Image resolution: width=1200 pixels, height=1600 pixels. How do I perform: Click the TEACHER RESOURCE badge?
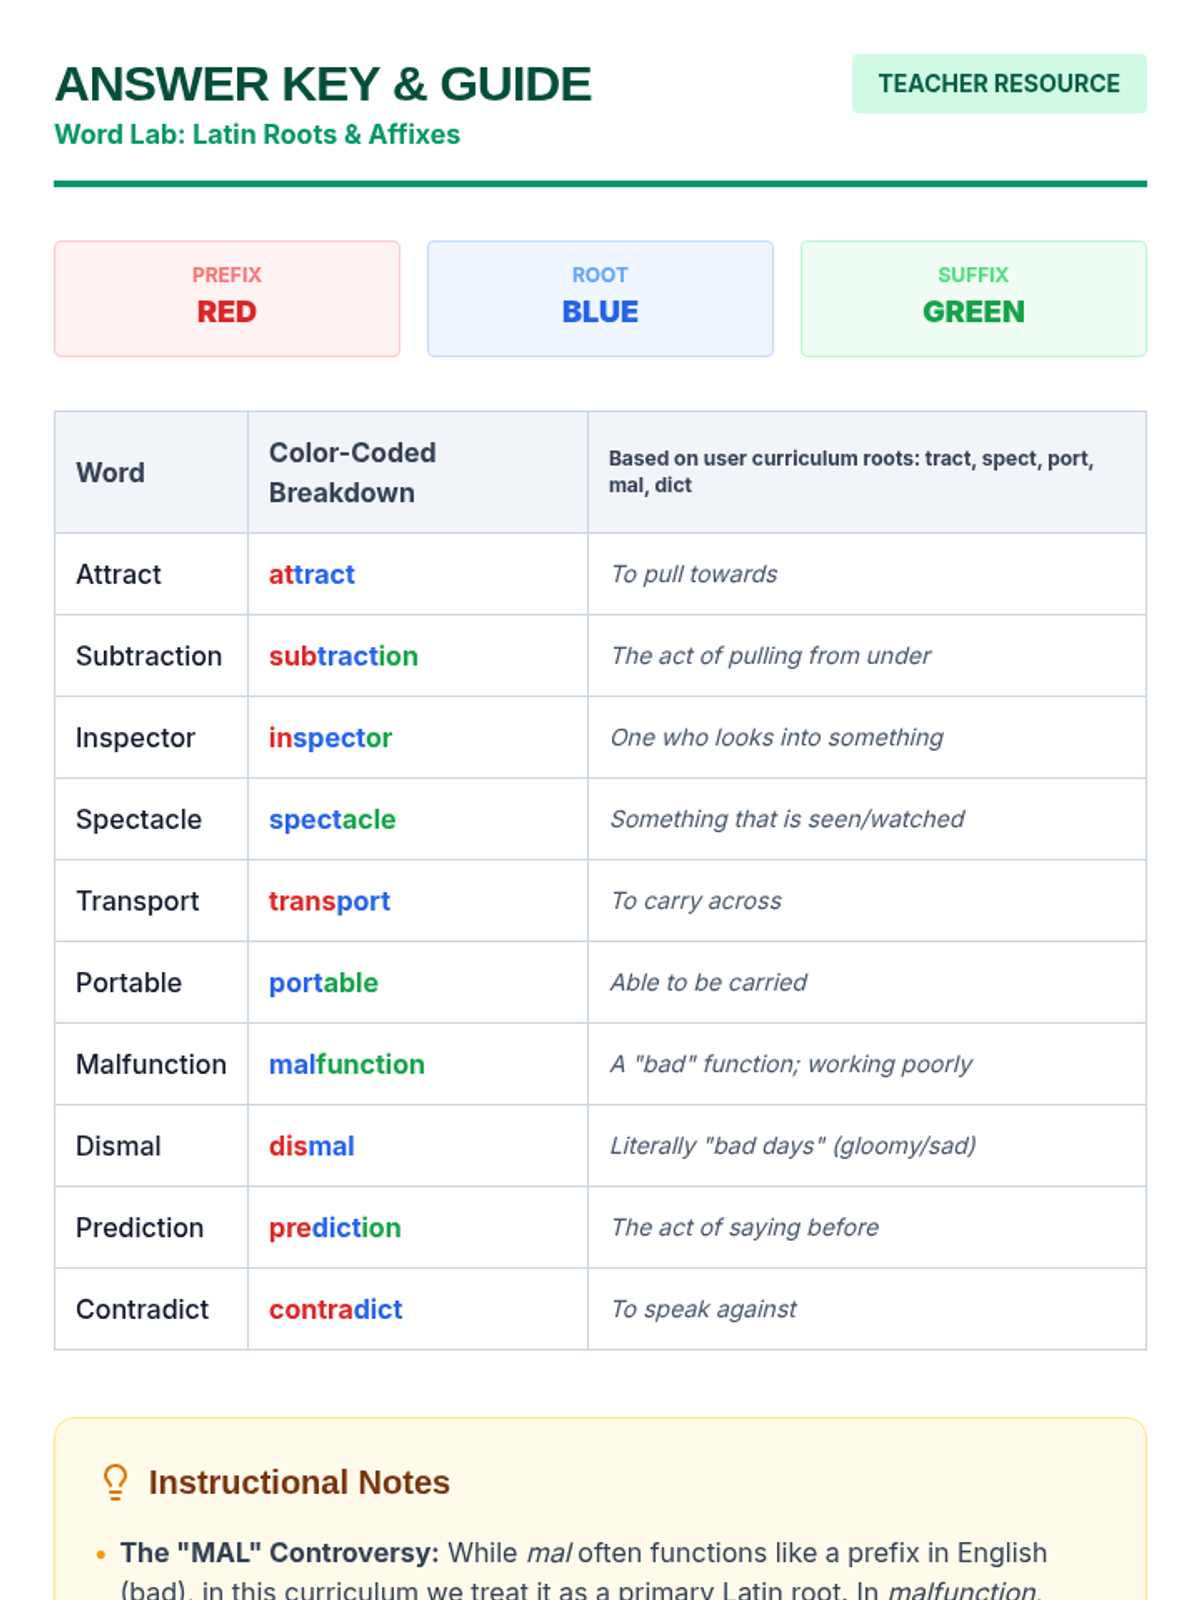click(x=999, y=84)
